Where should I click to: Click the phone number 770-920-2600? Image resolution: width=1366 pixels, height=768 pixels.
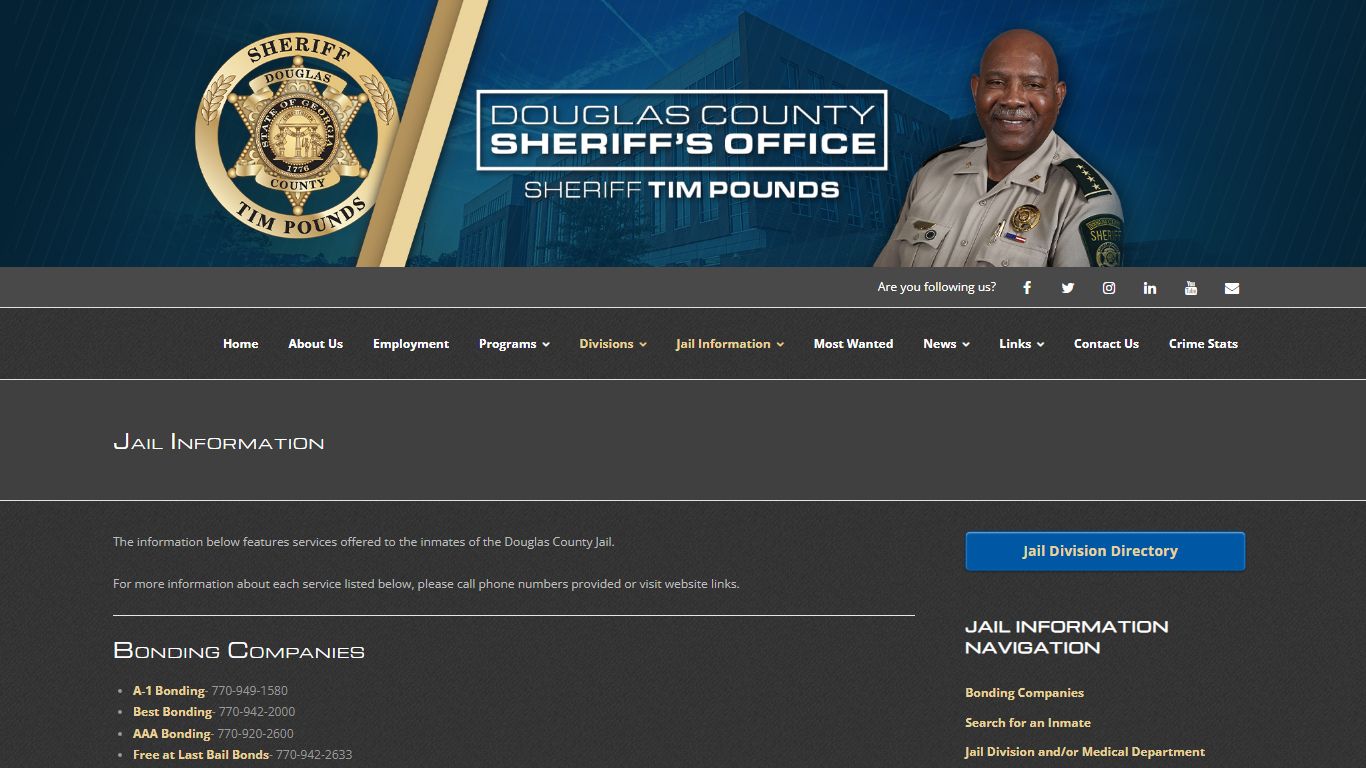(256, 734)
